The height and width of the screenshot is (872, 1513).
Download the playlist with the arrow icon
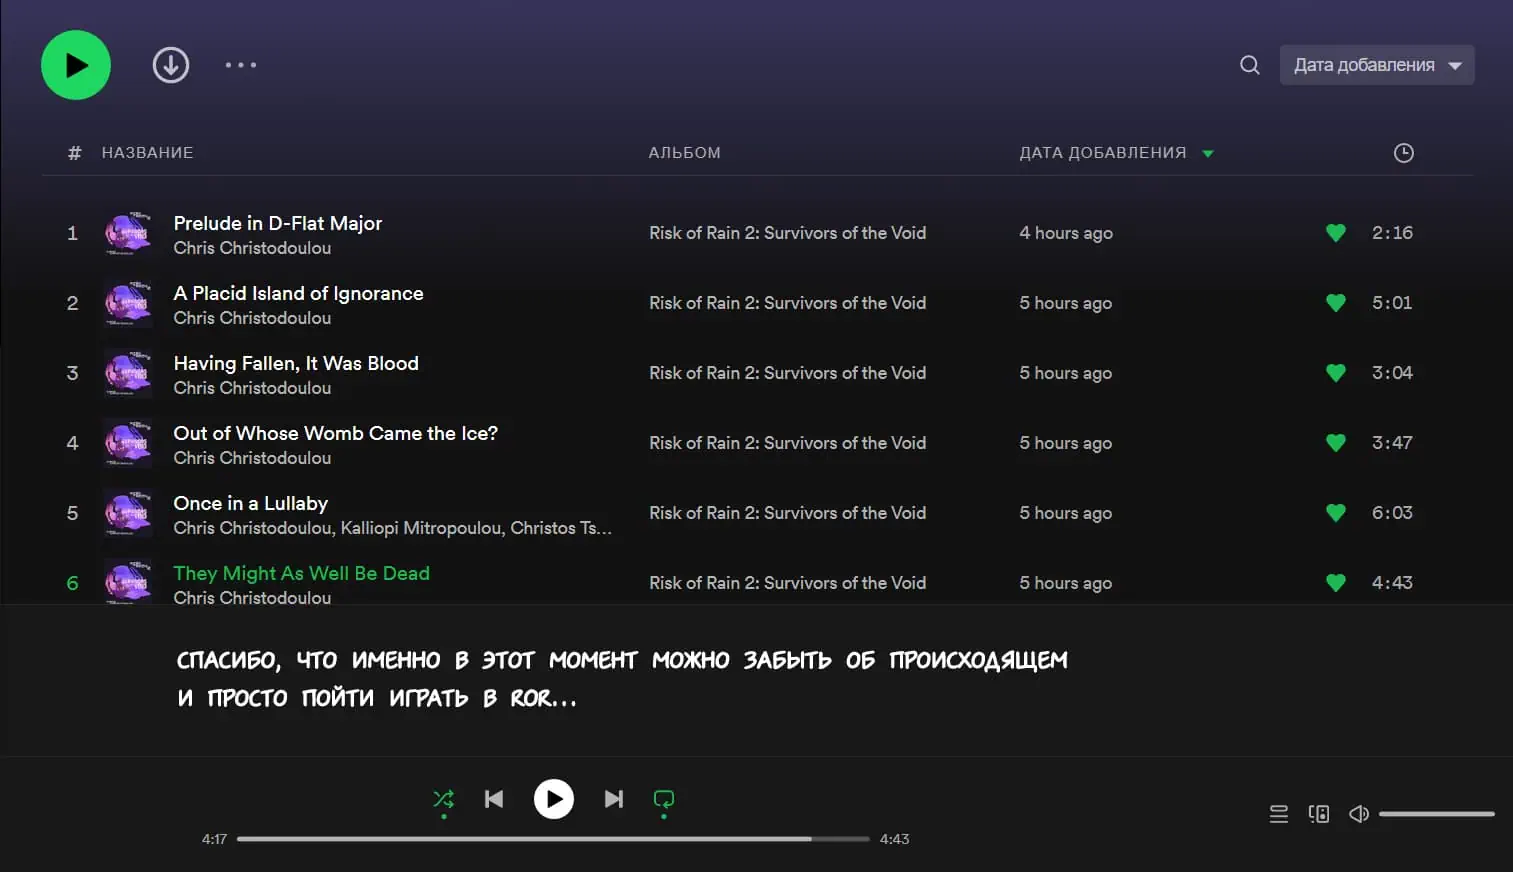[x=171, y=65]
